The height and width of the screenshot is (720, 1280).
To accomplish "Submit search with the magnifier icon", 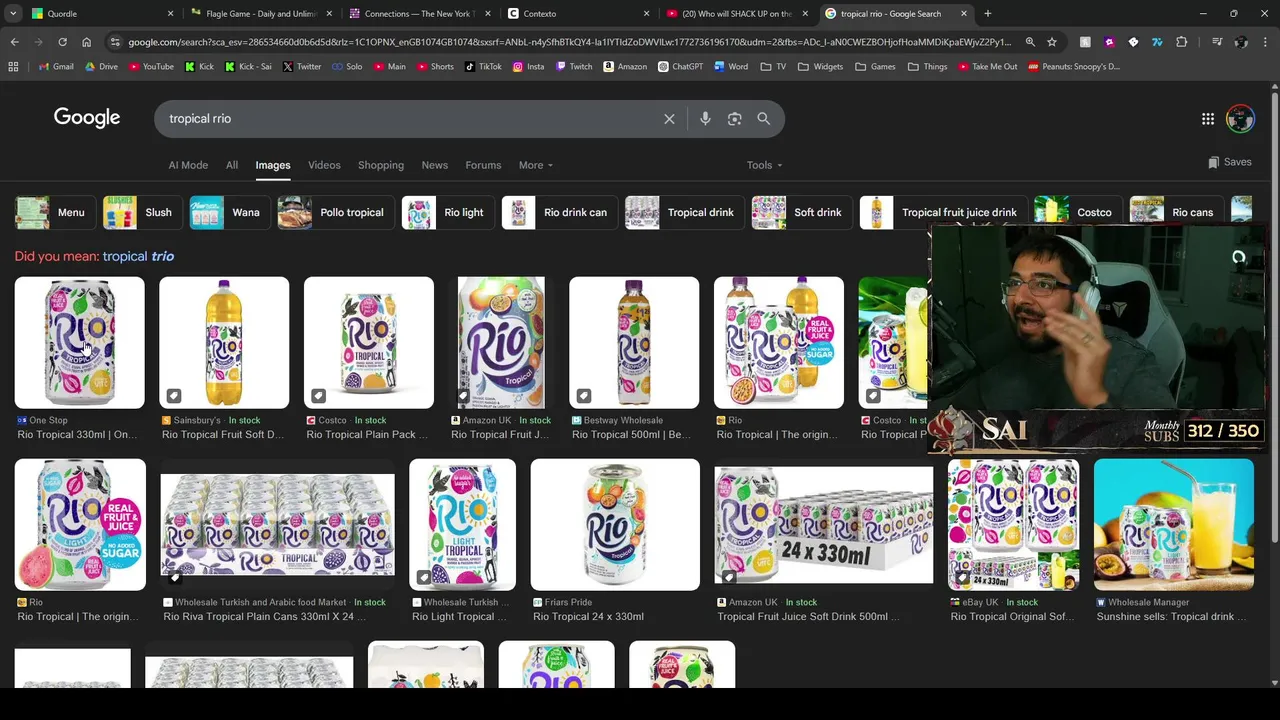I will (764, 119).
